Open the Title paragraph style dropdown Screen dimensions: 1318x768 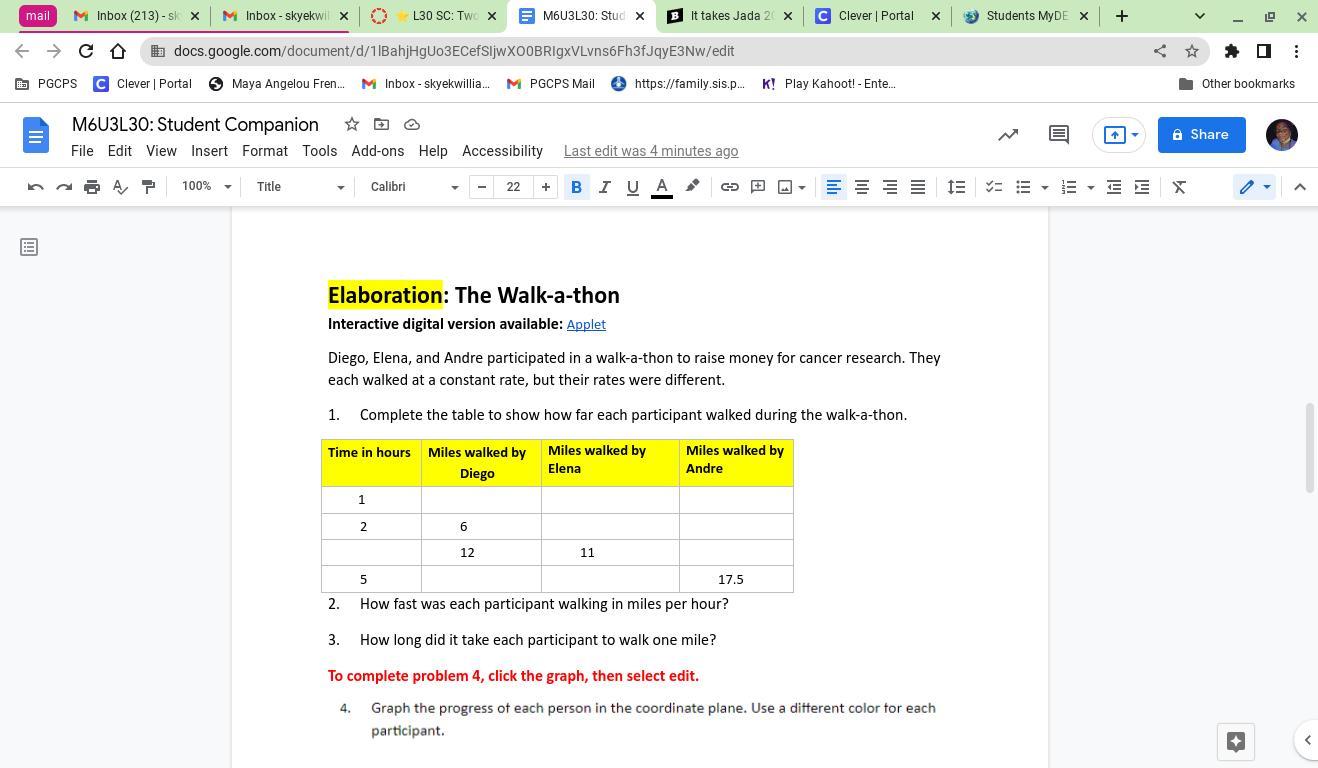[300, 187]
